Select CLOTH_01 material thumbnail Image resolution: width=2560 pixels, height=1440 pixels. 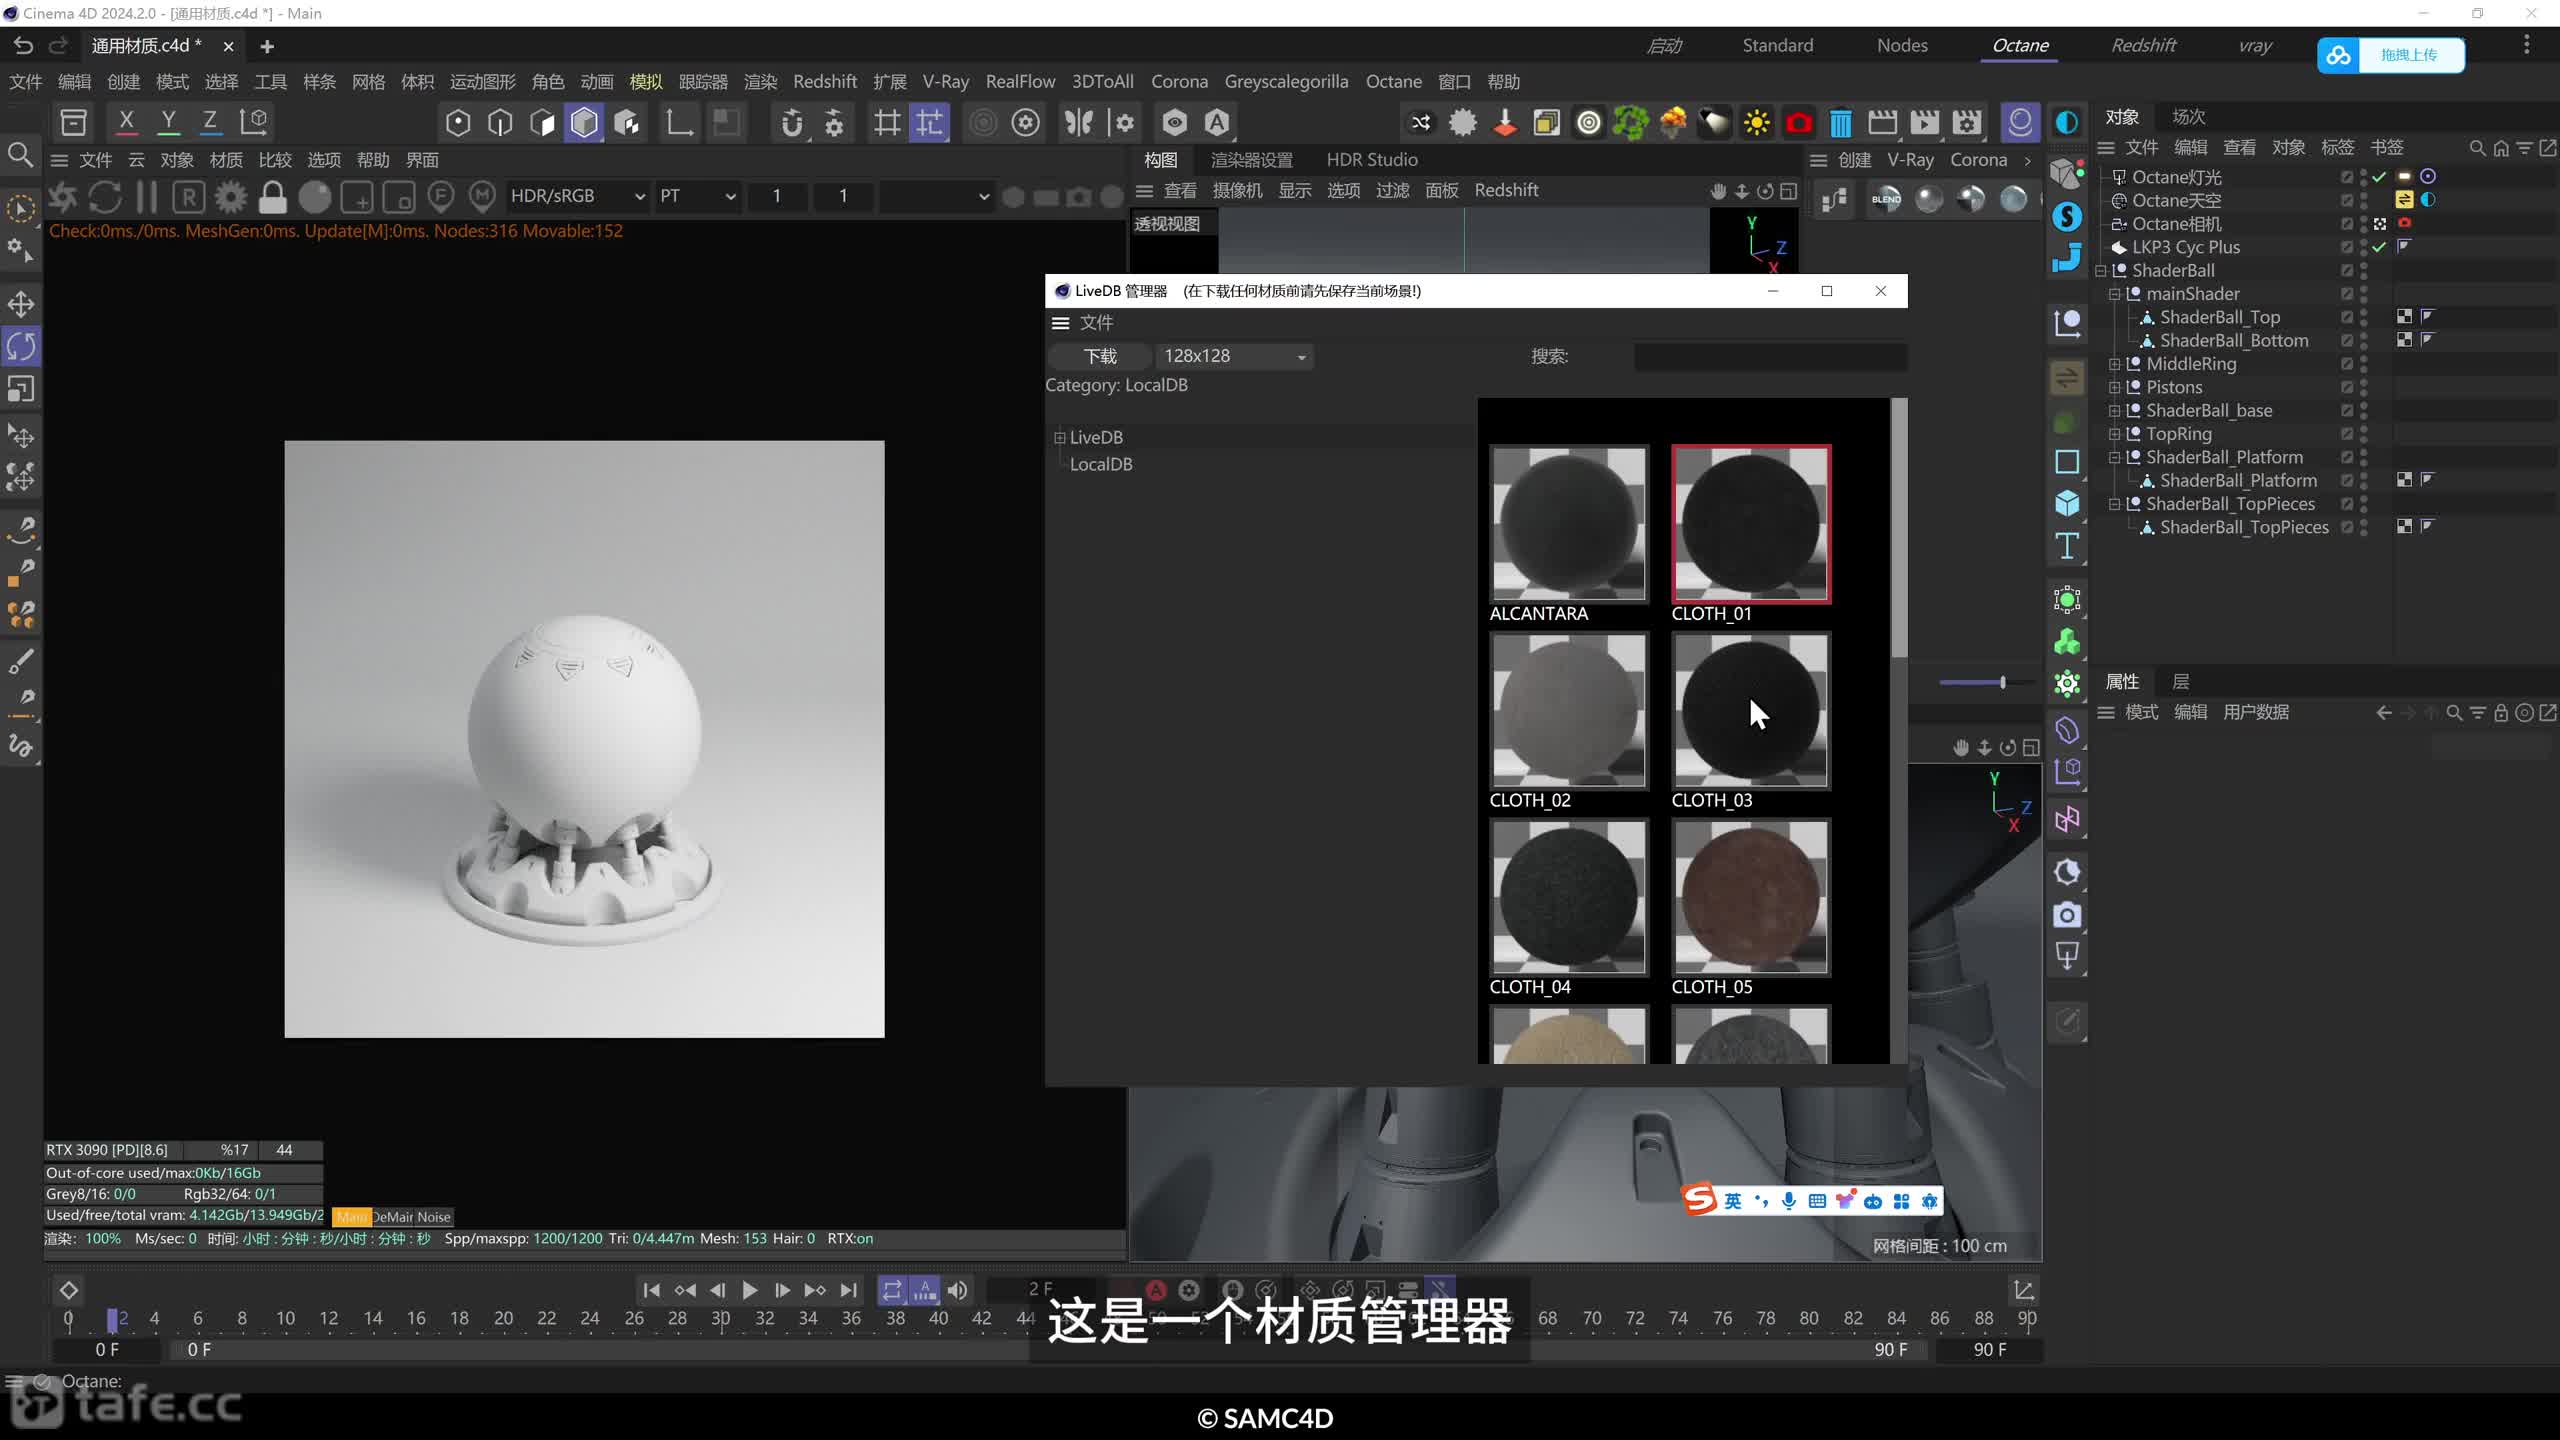coord(1751,522)
